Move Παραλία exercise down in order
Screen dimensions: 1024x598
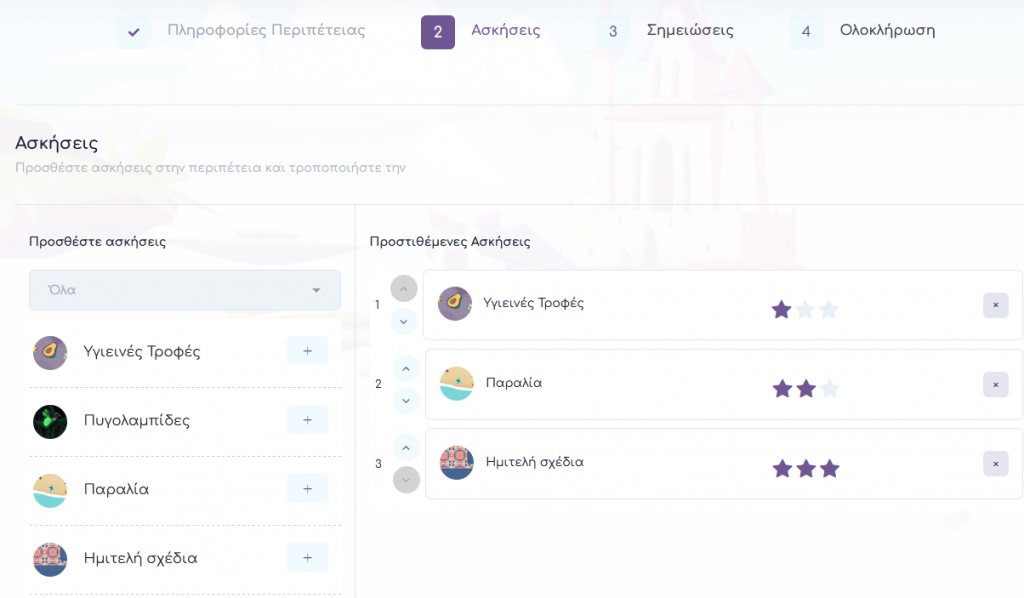click(405, 400)
